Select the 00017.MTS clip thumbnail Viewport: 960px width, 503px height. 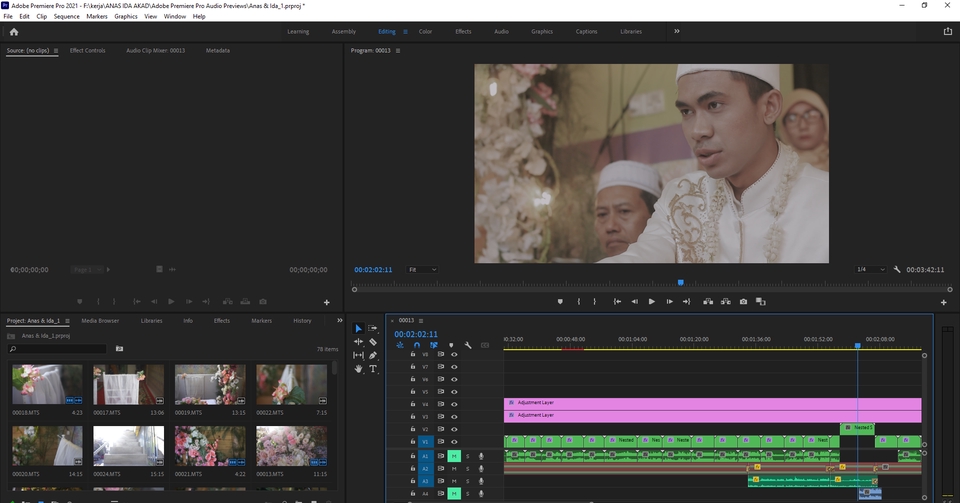128,386
